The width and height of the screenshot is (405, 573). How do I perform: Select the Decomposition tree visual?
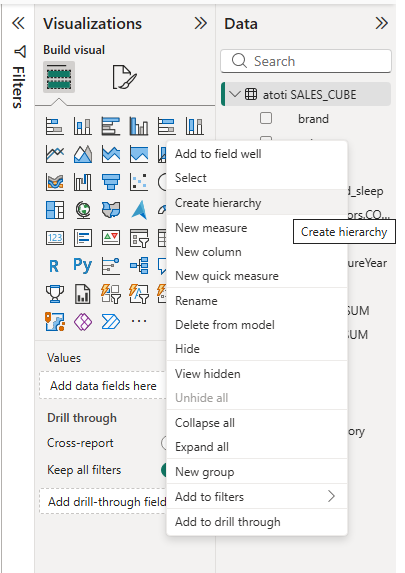click(139, 266)
